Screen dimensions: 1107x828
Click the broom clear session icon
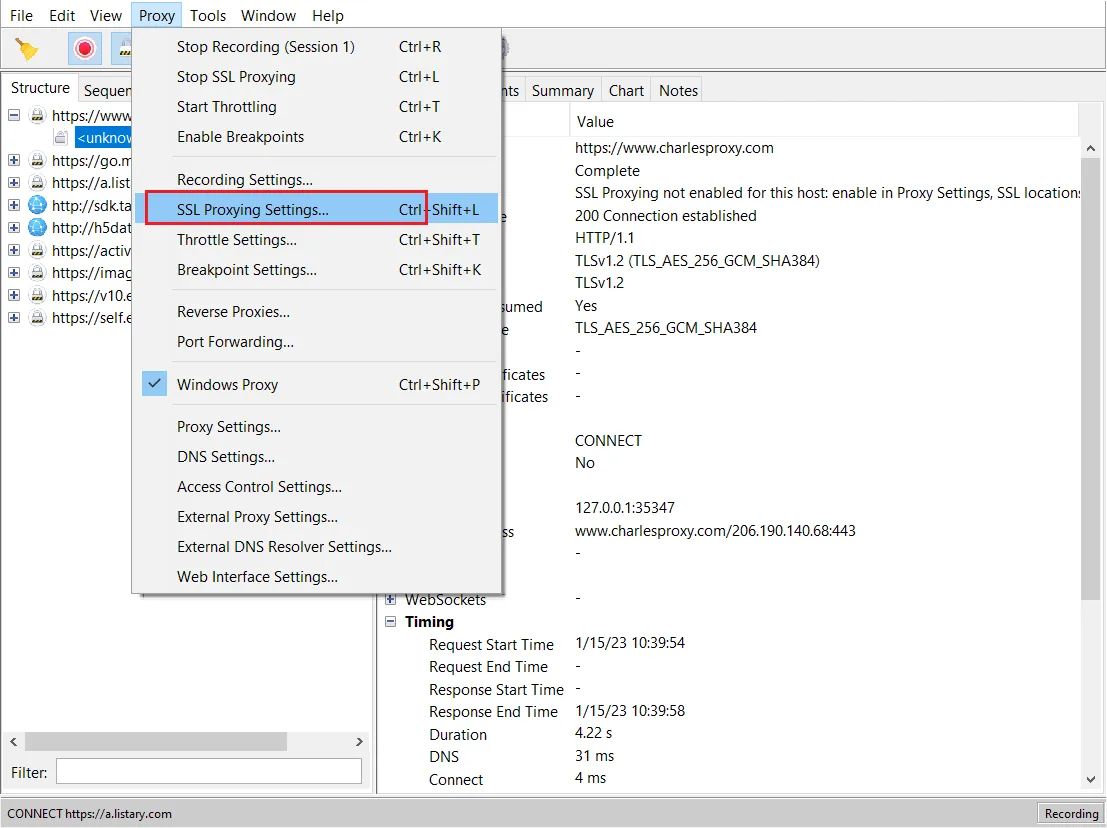[27, 49]
